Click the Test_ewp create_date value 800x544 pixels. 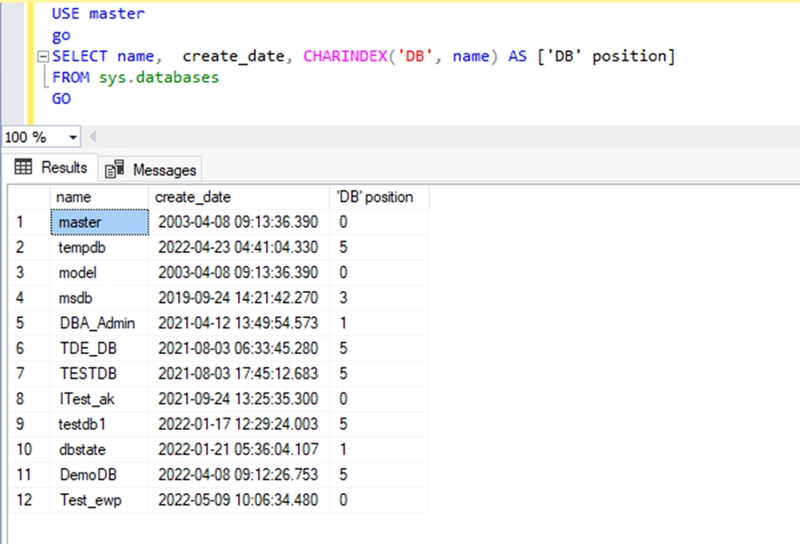238,500
